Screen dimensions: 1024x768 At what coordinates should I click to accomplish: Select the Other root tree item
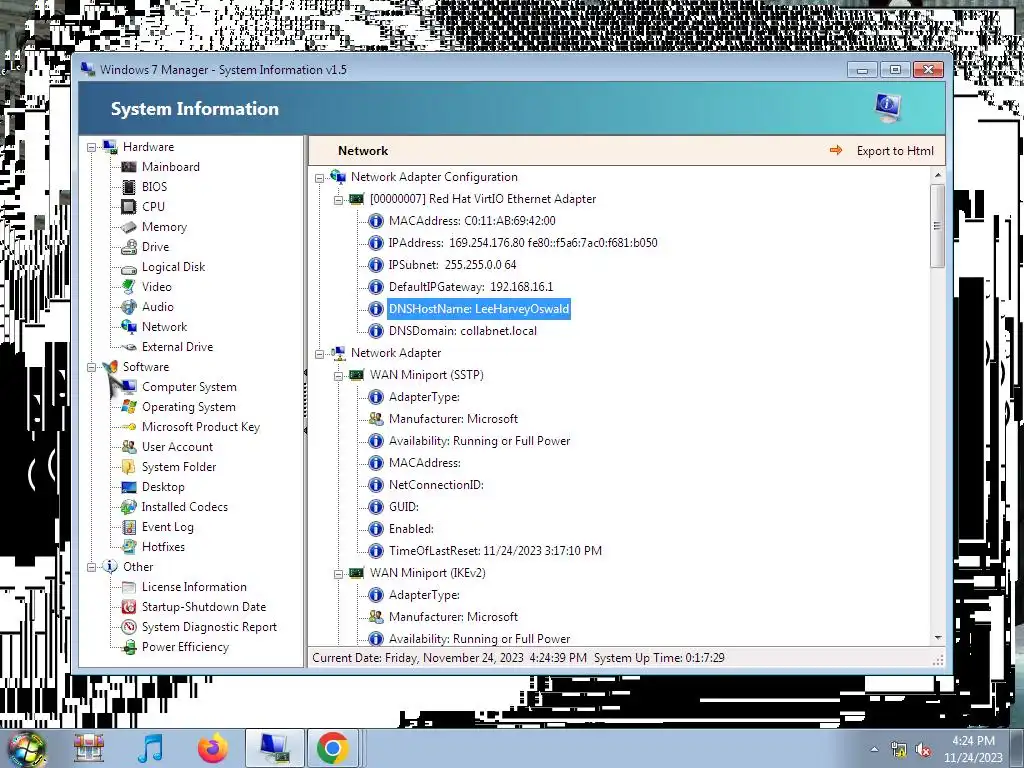coord(138,567)
